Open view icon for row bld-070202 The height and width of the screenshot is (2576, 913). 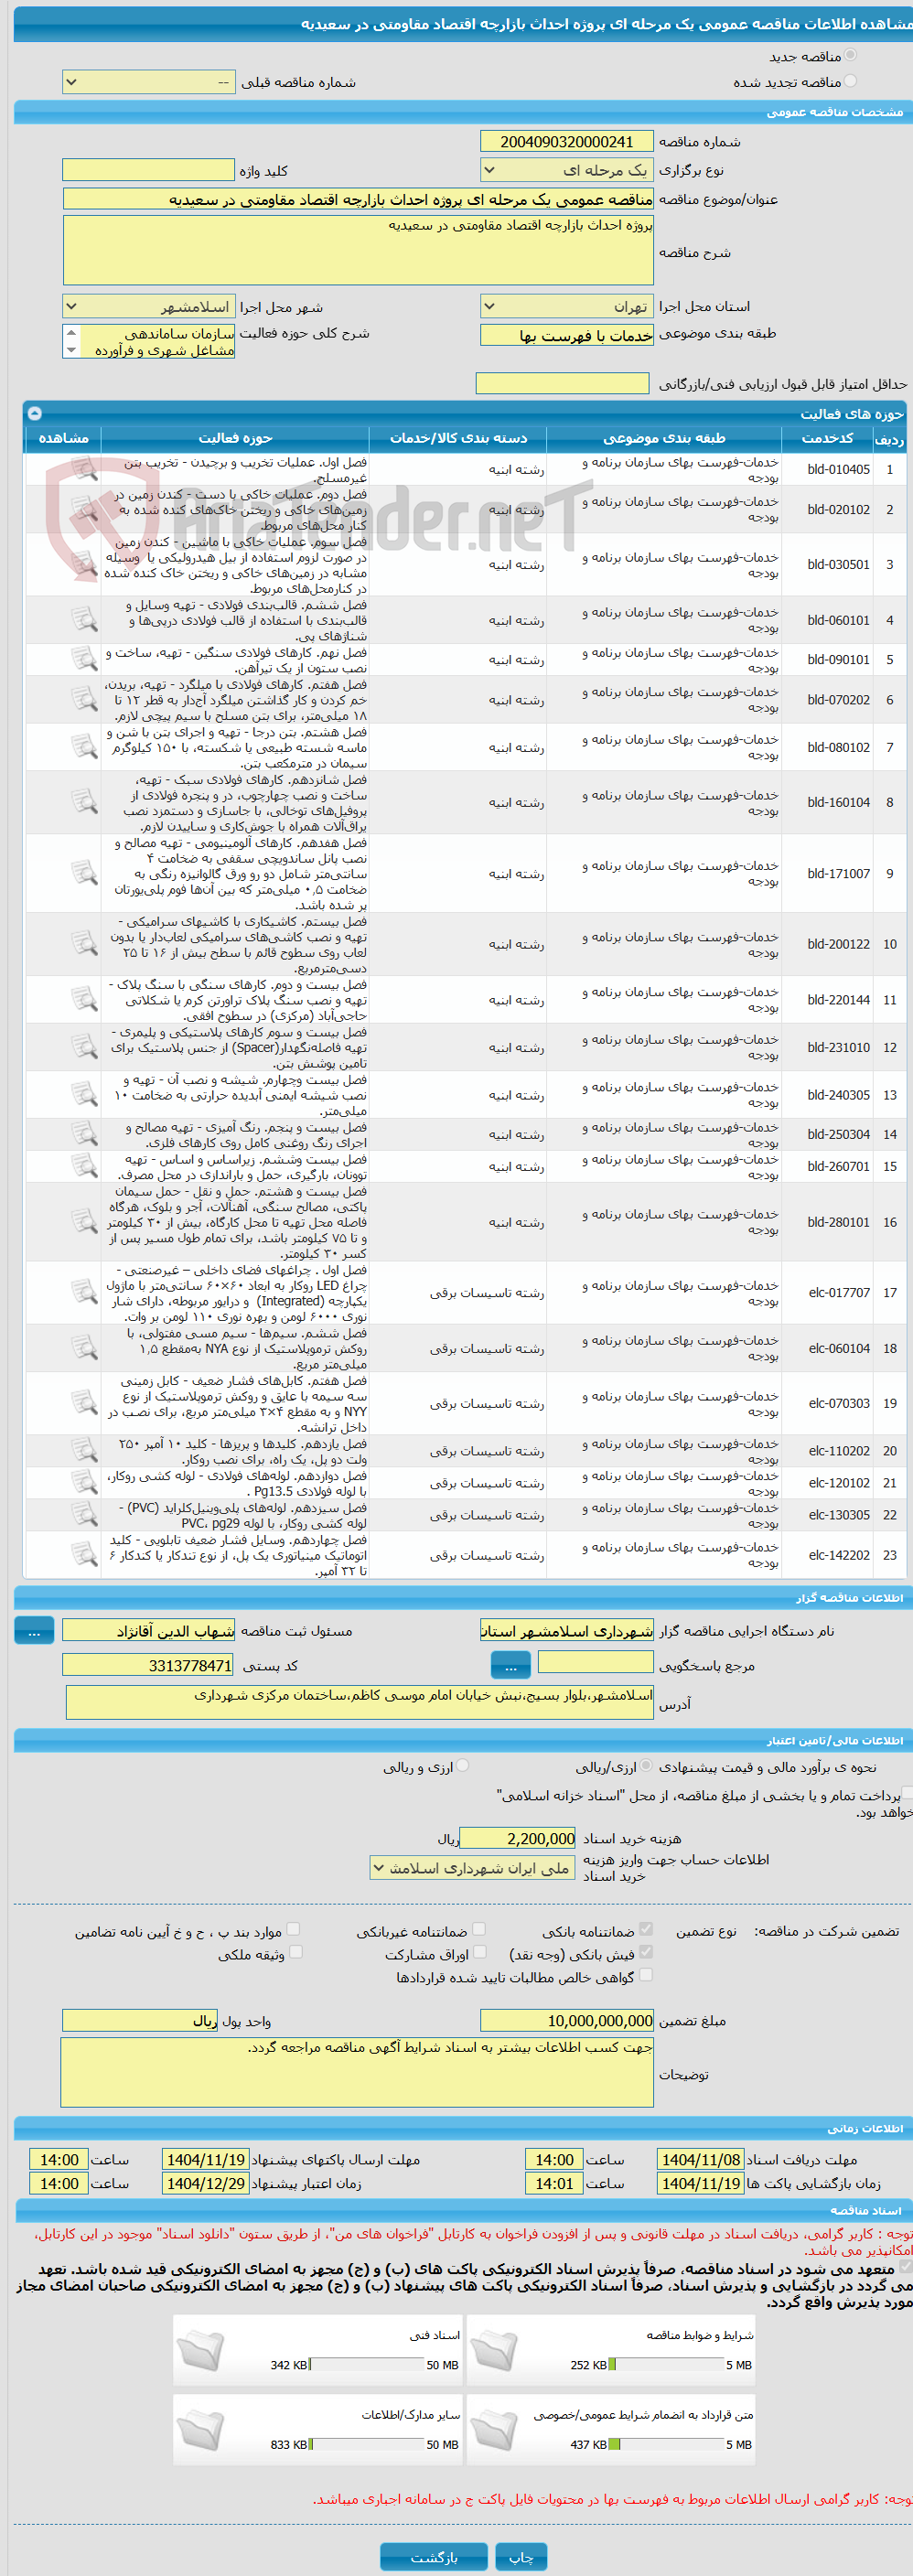point(84,699)
